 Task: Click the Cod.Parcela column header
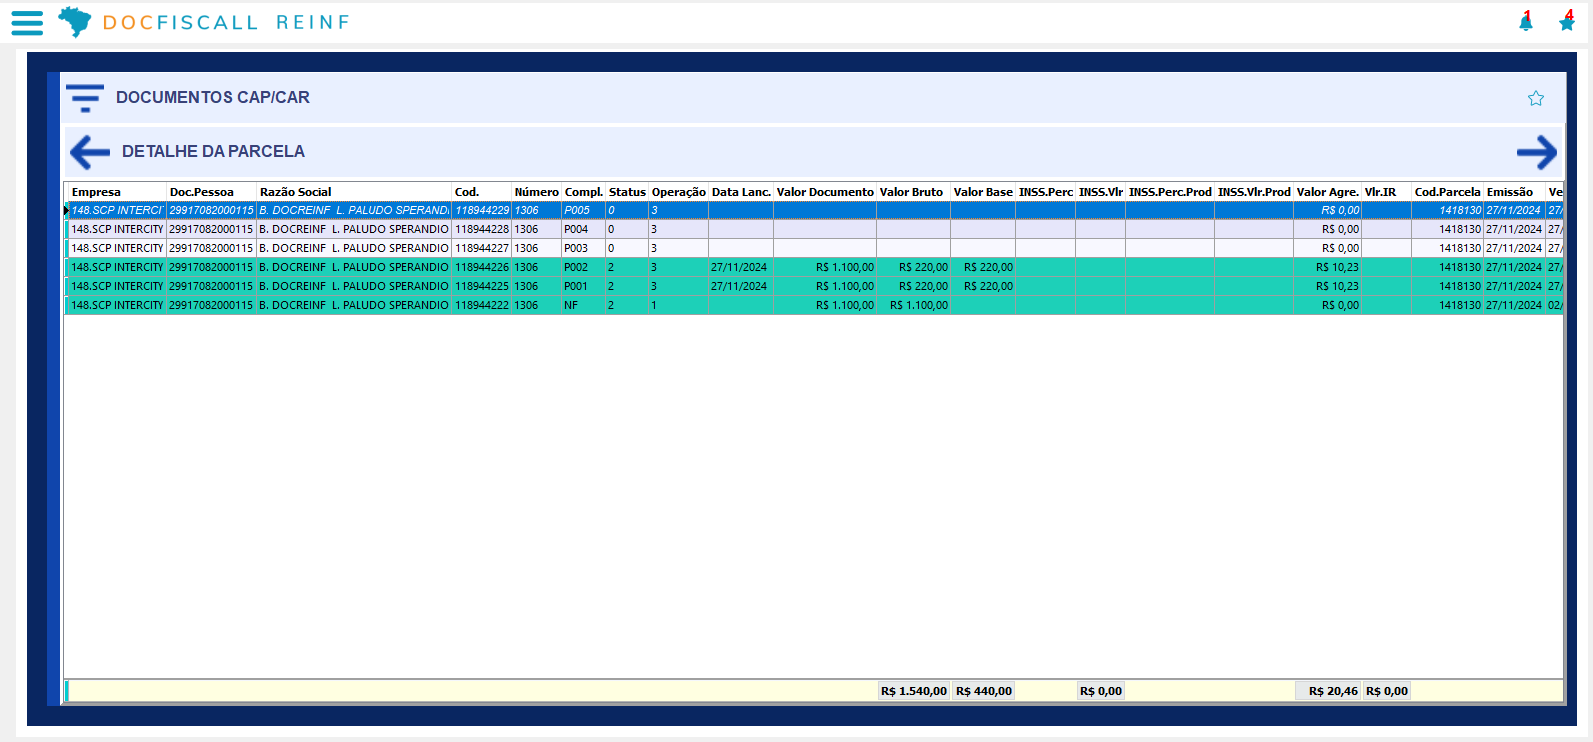pos(1447,192)
